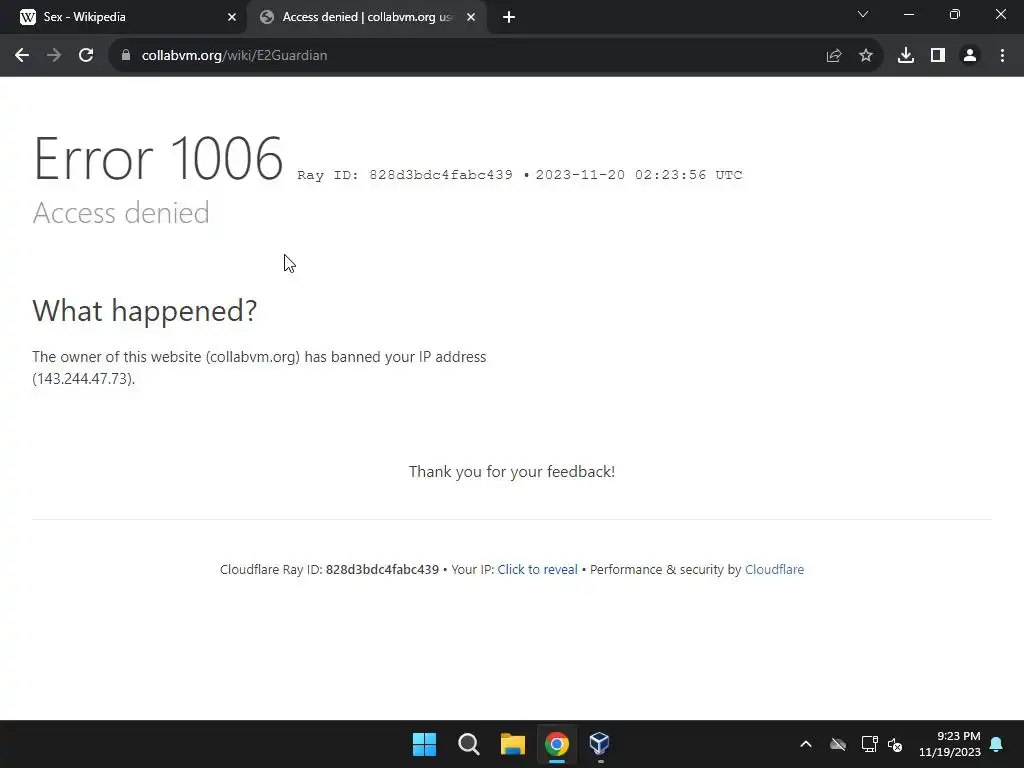Open the Cloudflare link in footer
Viewport: 1024px width, 768px height.
coord(774,569)
